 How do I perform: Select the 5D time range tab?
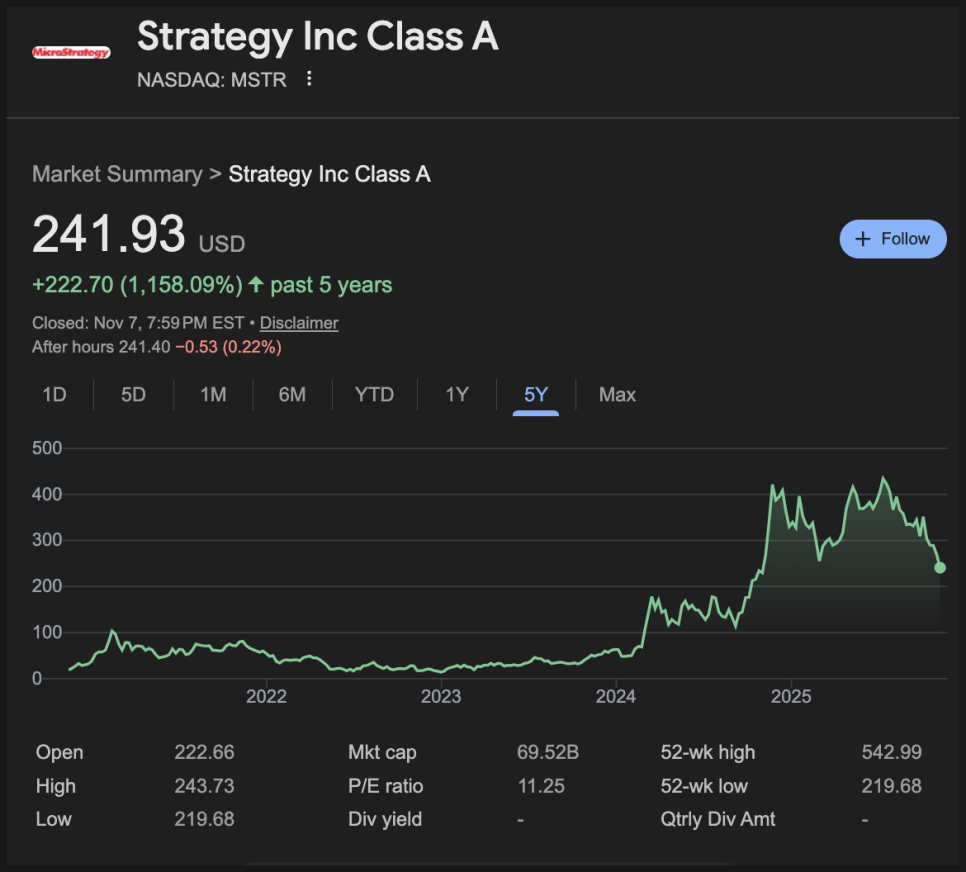tap(133, 395)
